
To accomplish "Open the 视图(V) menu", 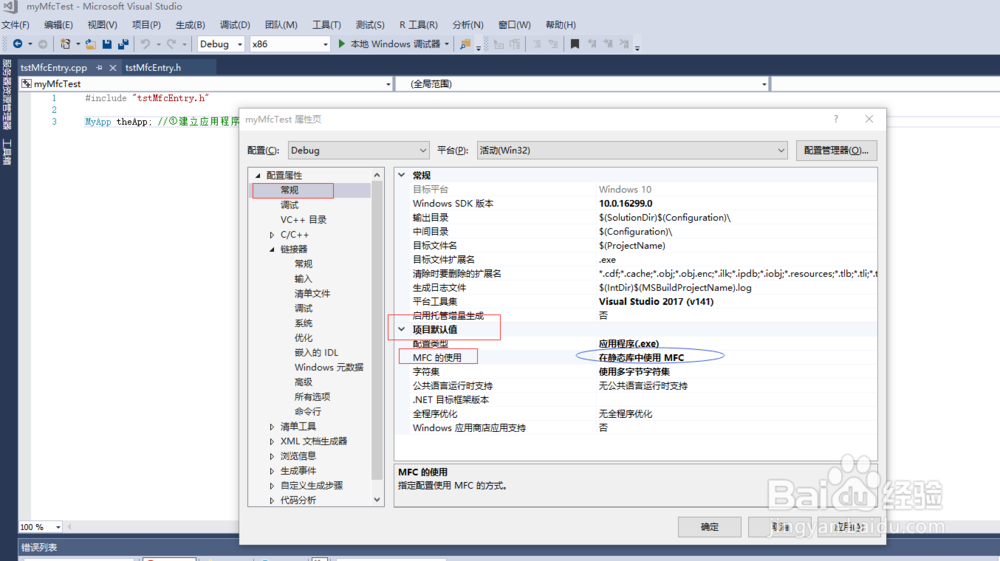I will tap(102, 25).
